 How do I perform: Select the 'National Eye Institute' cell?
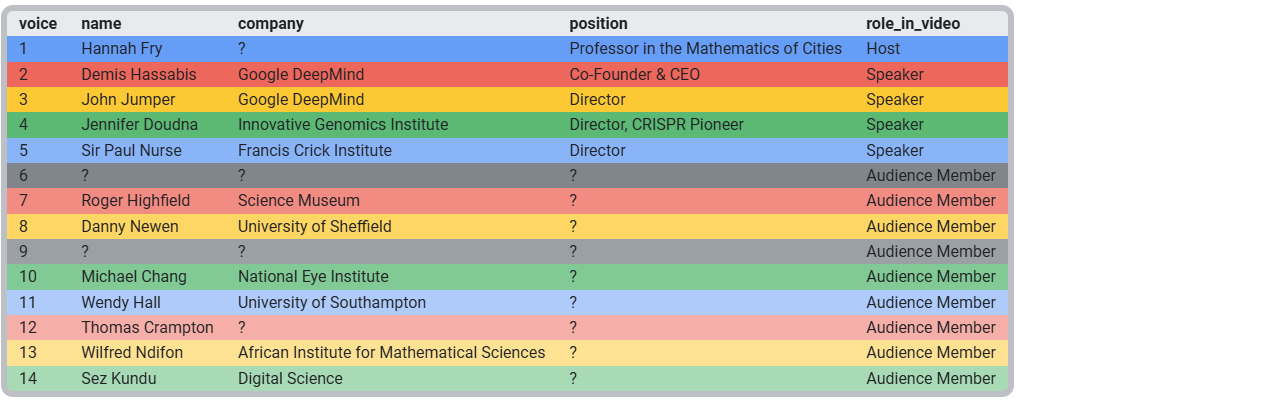(313, 277)
